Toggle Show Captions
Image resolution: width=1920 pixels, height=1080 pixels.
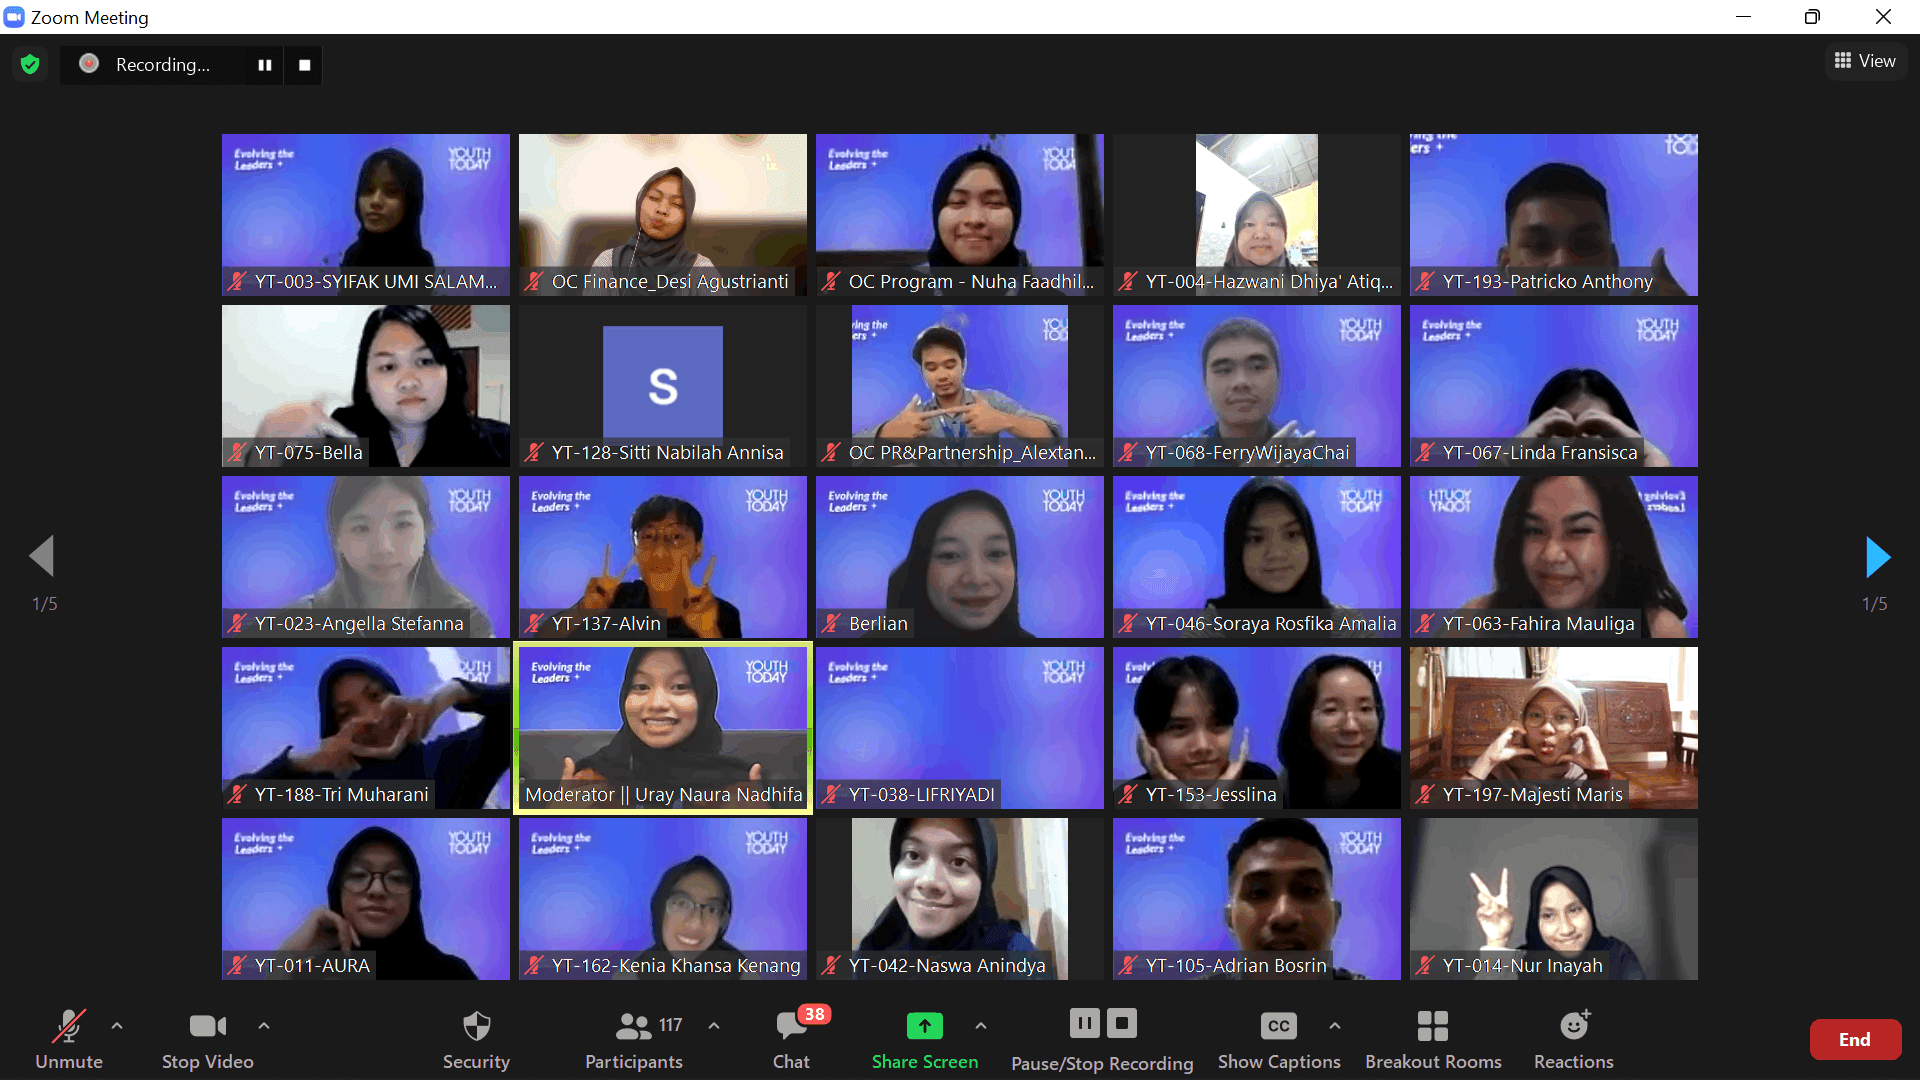tap(1278, 1027)
